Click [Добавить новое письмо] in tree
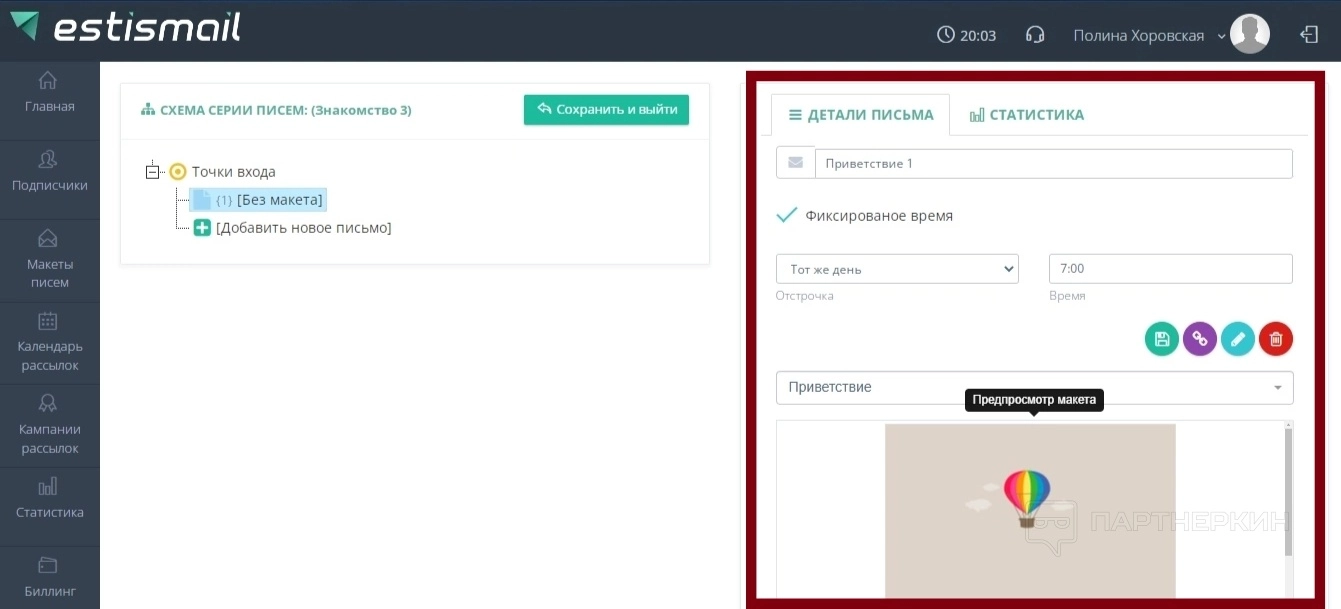The height and width of the screenshot is (609, 1341). (x=304, y=228)
